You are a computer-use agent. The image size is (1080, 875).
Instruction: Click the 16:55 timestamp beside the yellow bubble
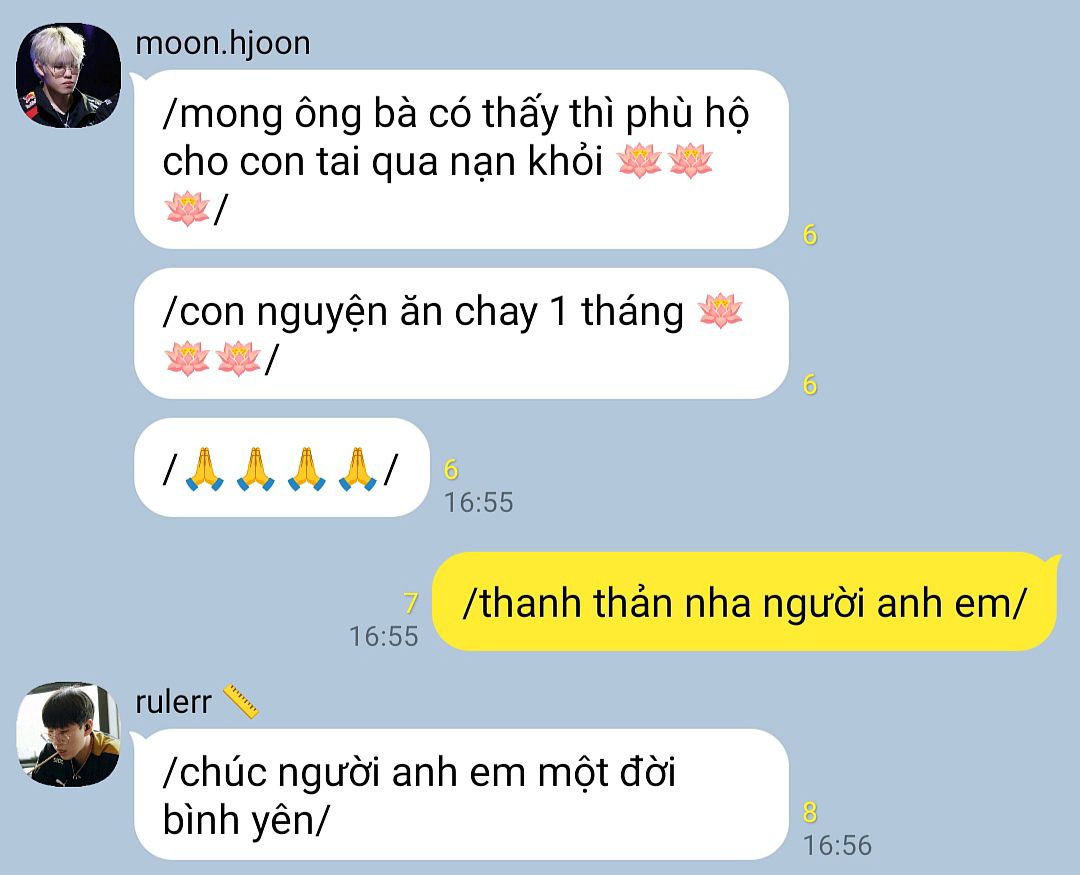pos(384,636)
